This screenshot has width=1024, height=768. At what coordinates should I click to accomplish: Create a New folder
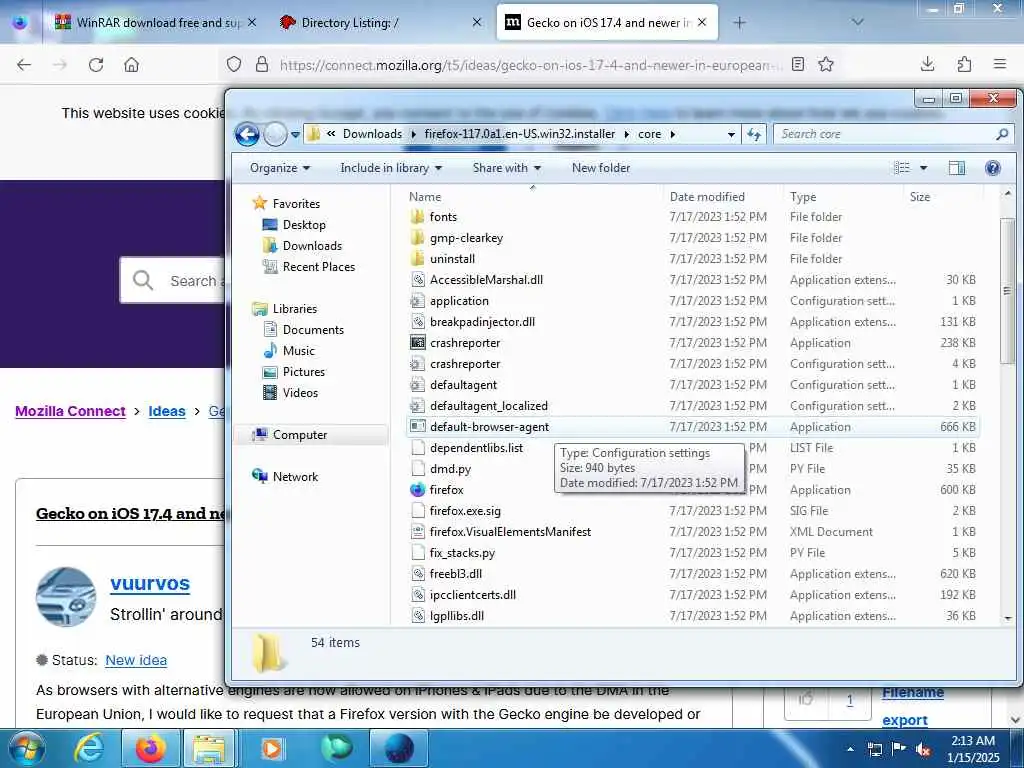pyautogui.click(x=601, y=168)
